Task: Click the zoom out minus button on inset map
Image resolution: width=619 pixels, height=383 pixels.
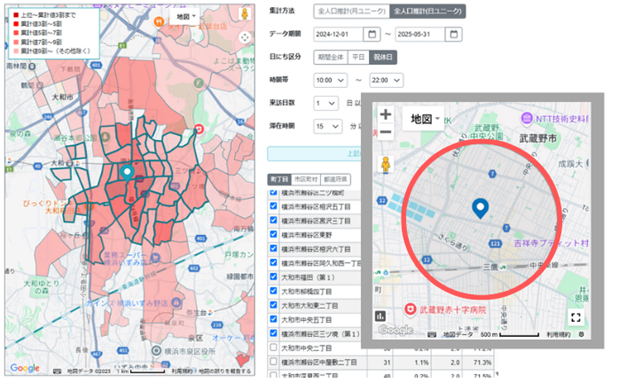Action: 385,132
